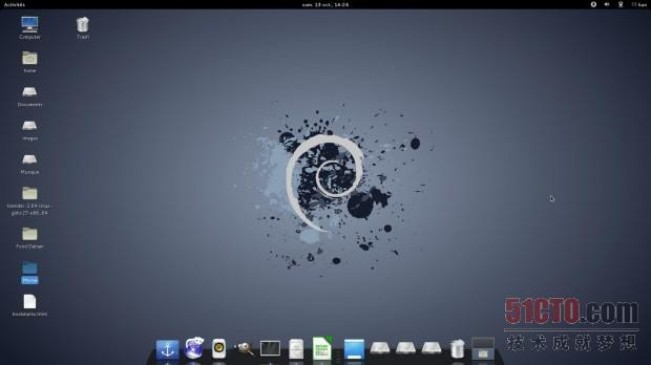Open the user menu in top-right corner

[639, 5]
